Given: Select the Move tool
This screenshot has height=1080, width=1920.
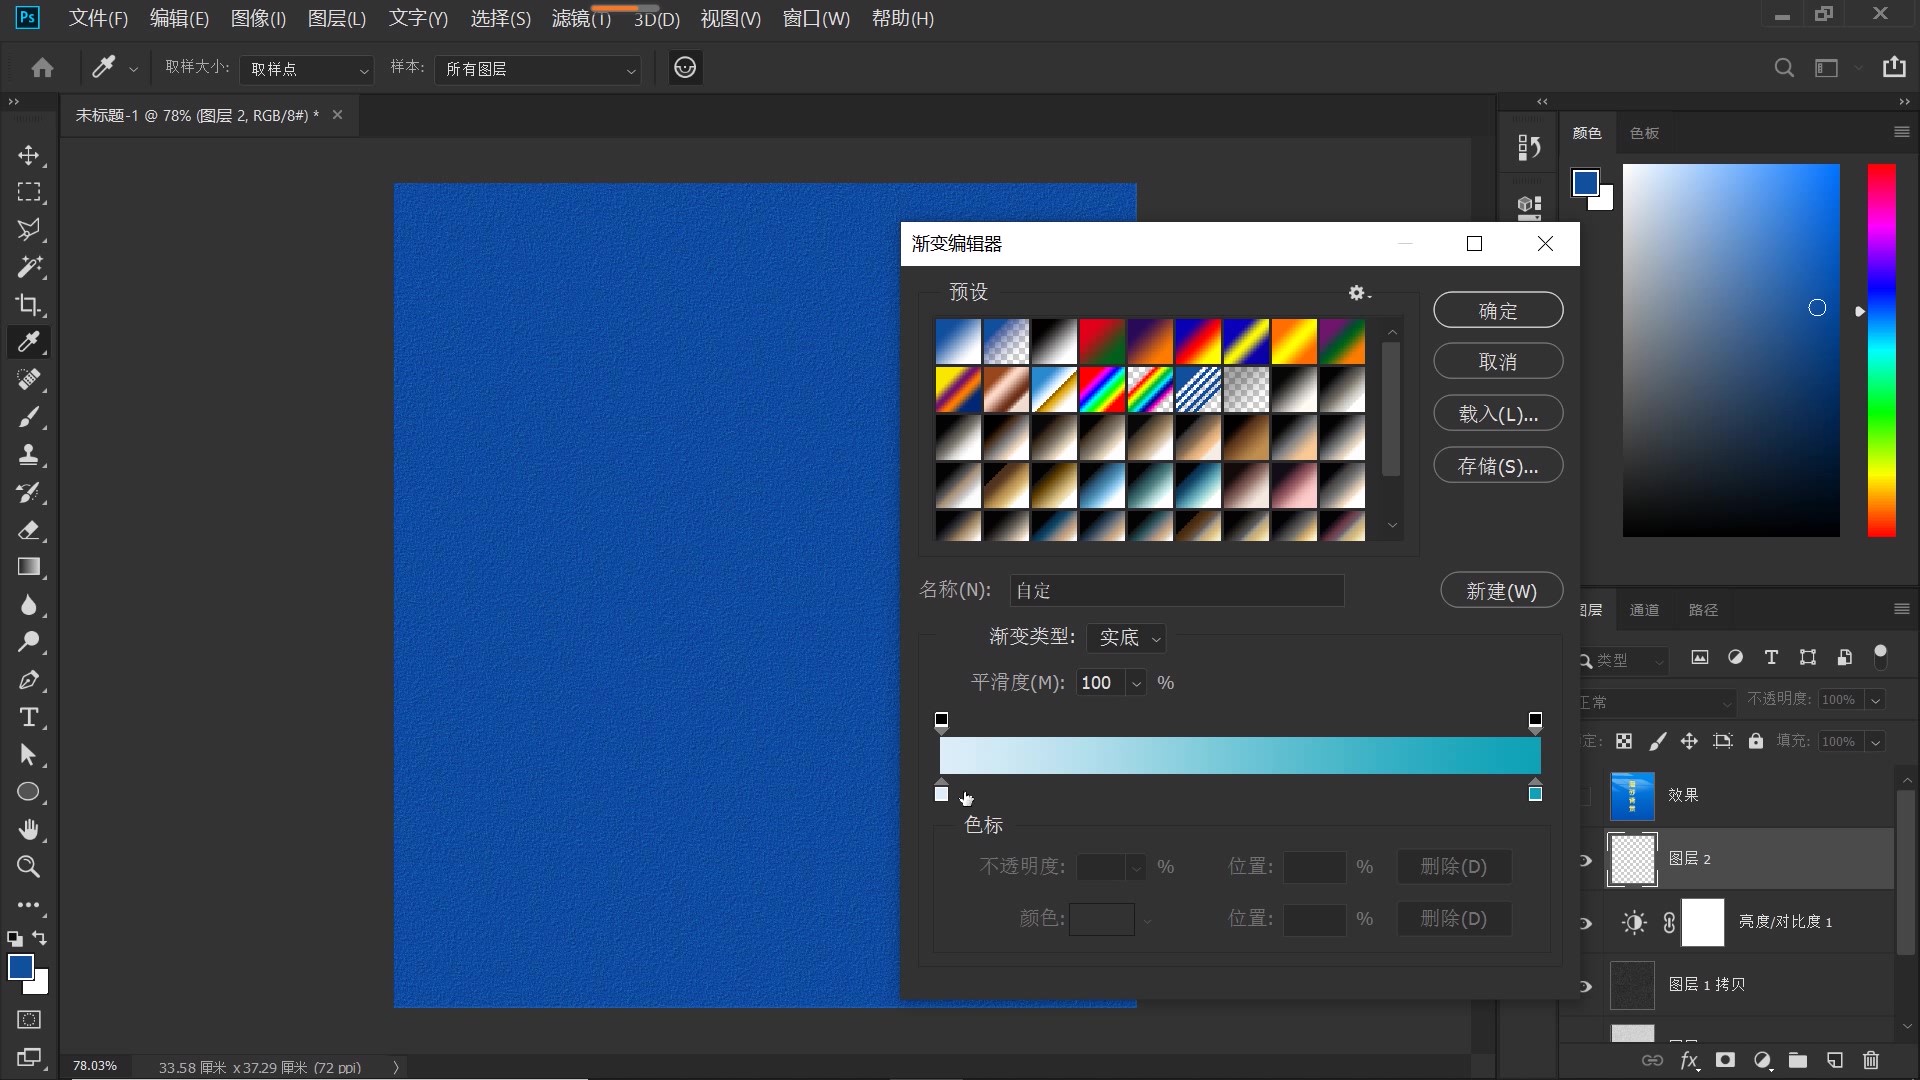Looking at the screenshot, I should click(x=29, y=155).
